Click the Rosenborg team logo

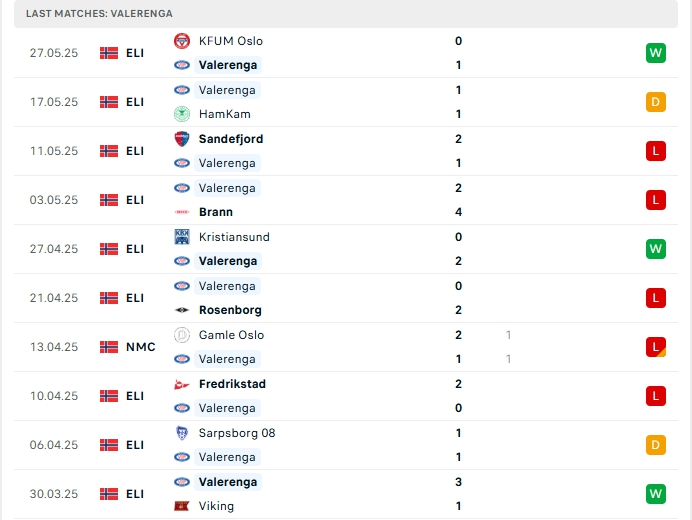pos(181,310)
